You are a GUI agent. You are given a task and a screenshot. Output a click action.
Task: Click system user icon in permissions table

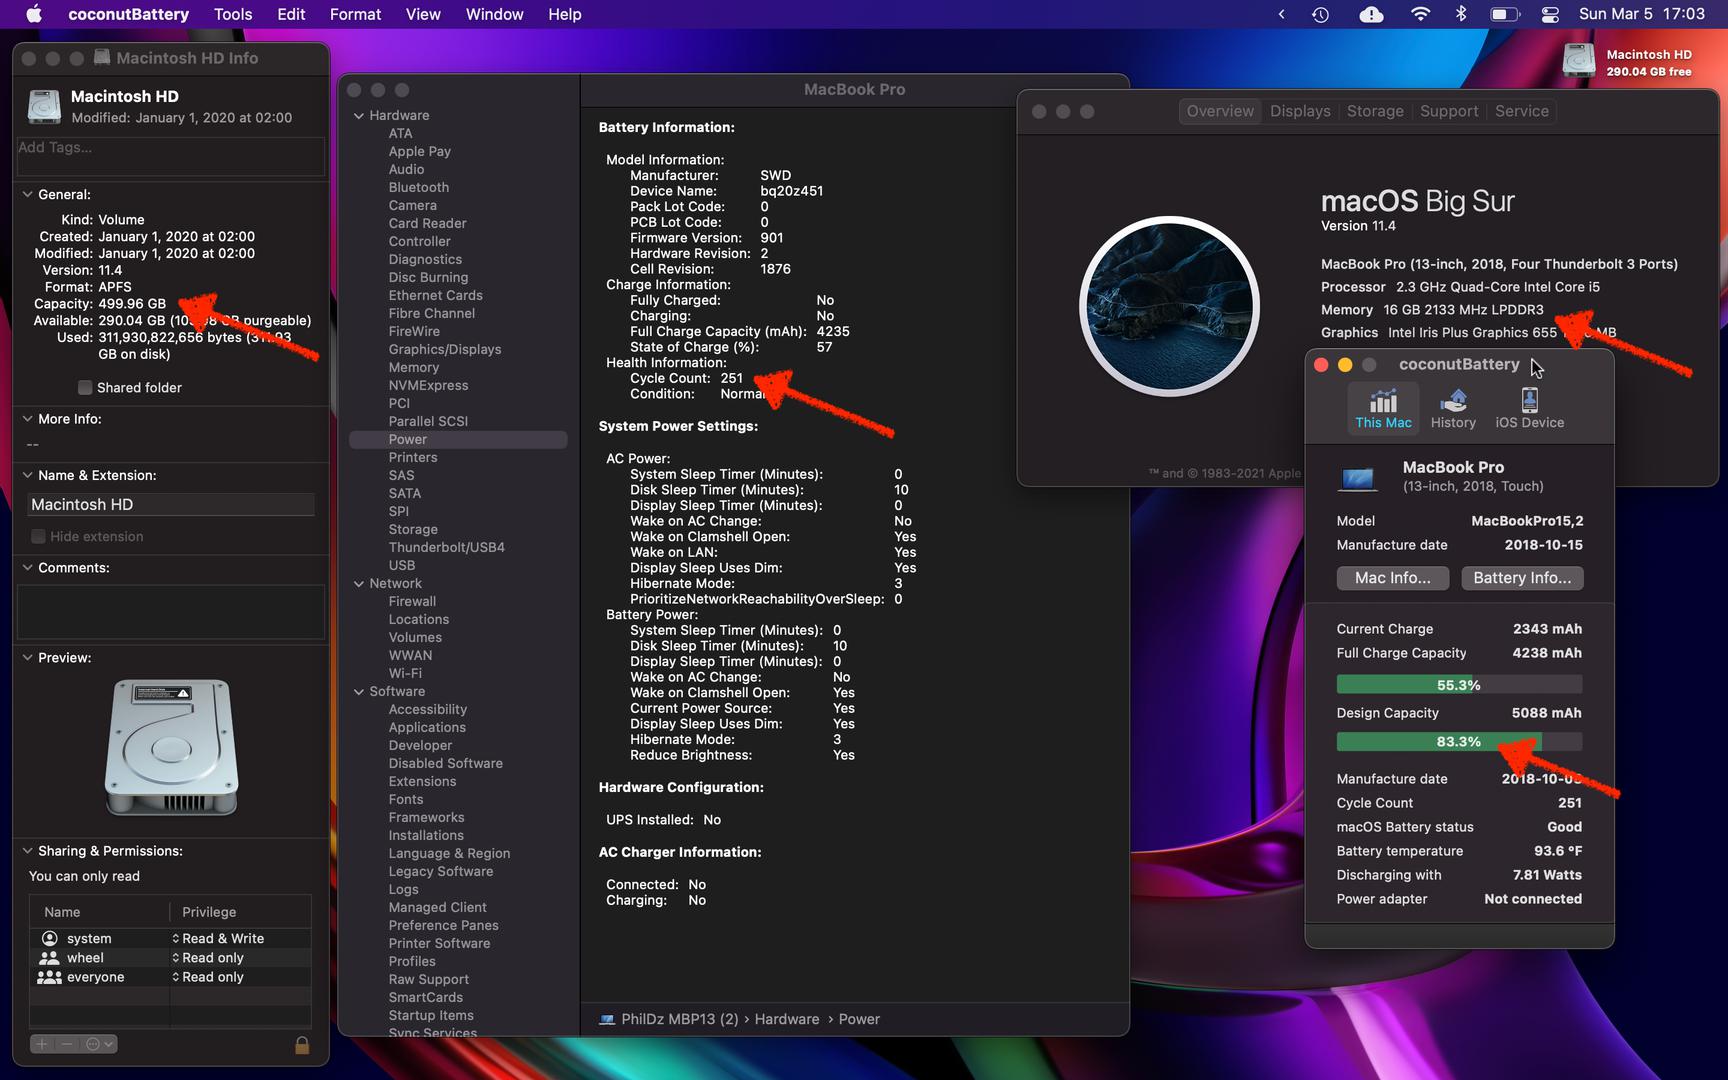click(x=50, y=938)
